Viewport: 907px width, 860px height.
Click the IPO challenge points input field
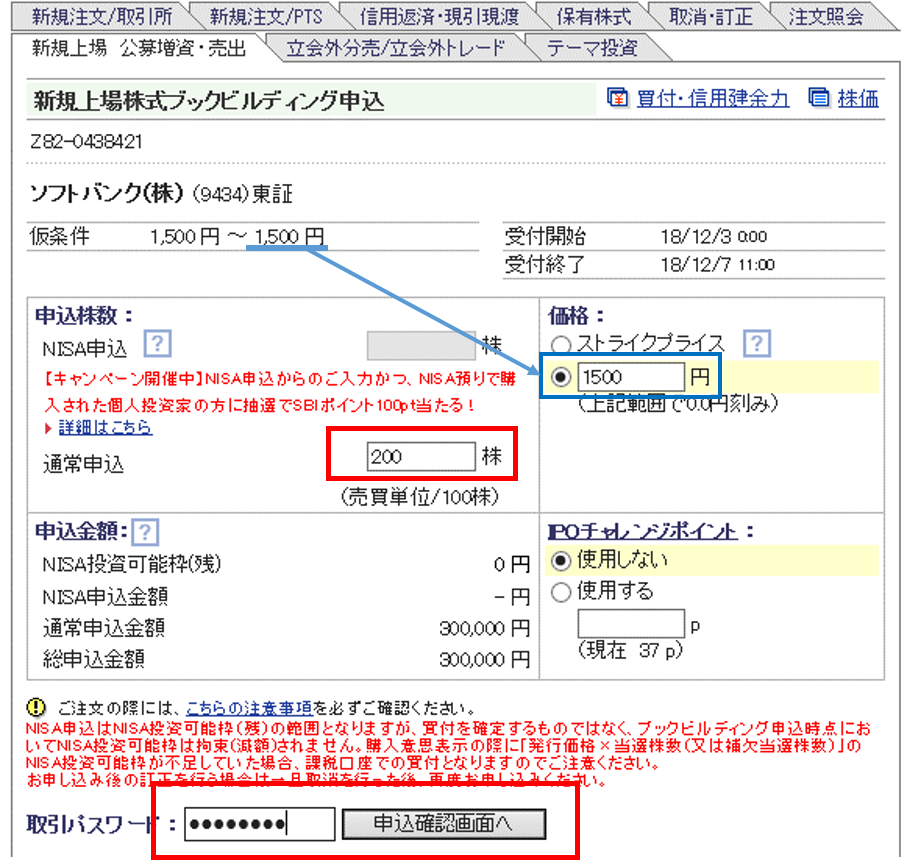pos(631,623)
